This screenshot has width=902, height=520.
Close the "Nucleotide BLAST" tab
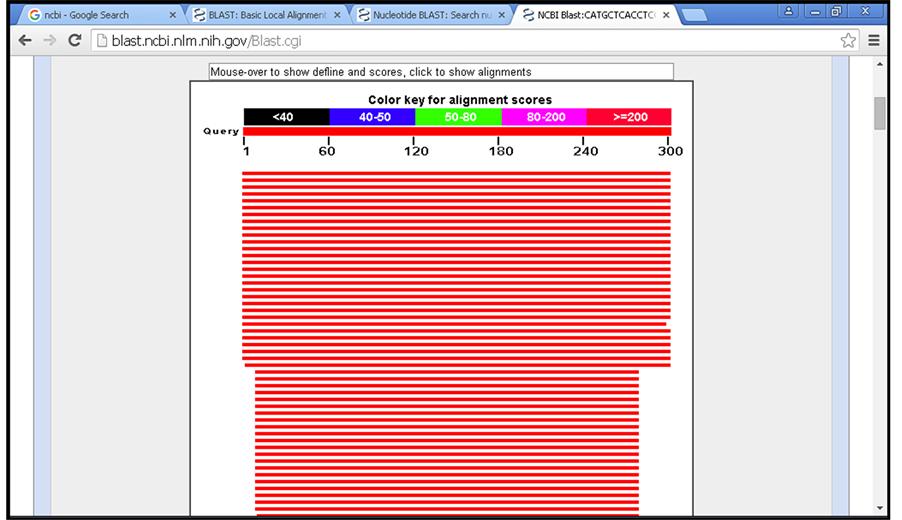[502, 16]
